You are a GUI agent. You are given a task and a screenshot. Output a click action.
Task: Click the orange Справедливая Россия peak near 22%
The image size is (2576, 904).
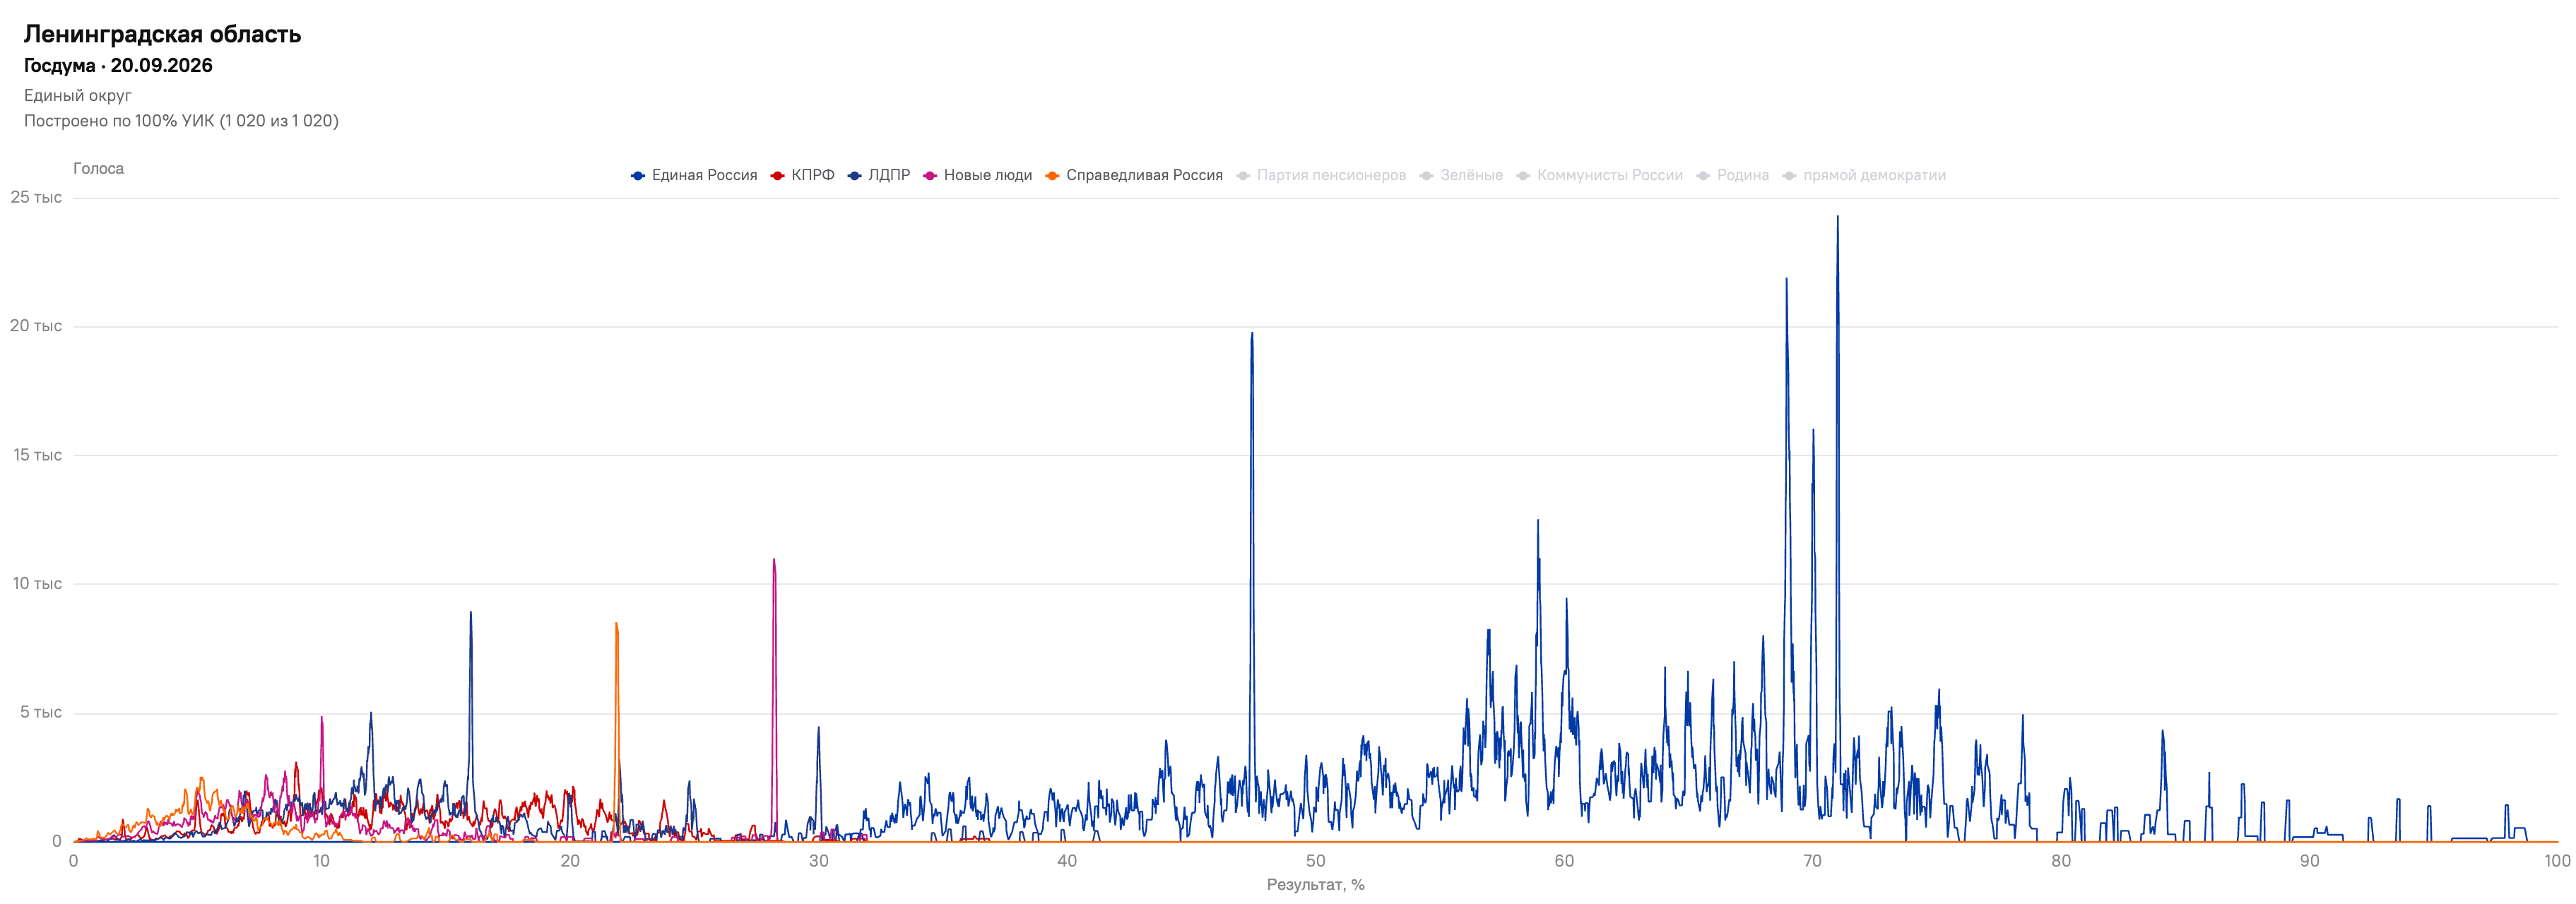point(616,624)
